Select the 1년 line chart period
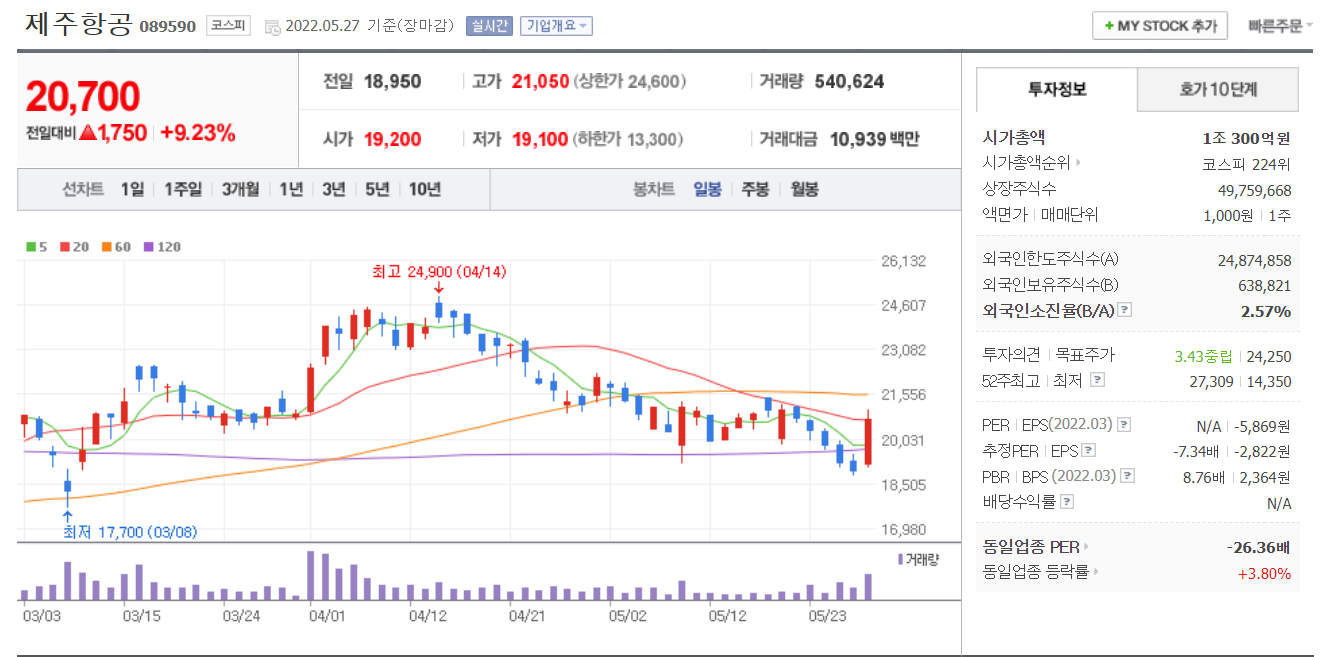1328x657 pixels. tap(291, 189)
